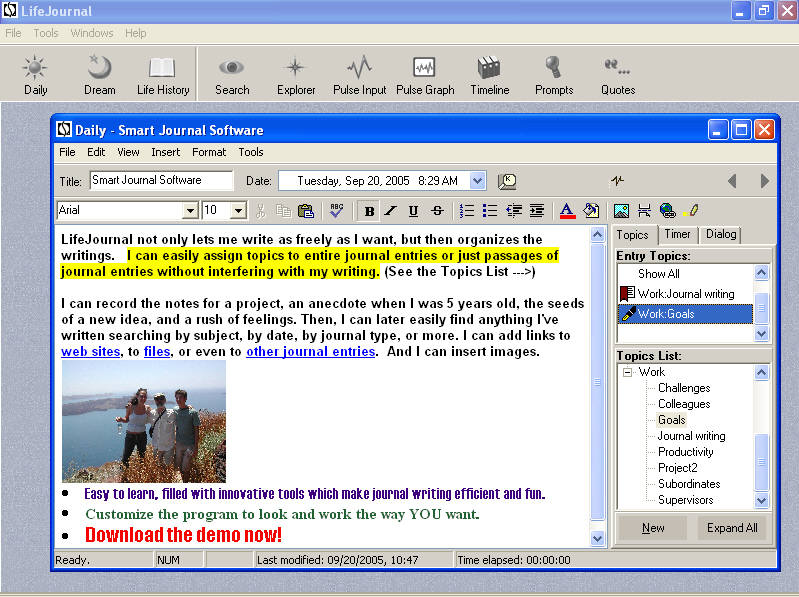The width and height of the screenshot is (799, 597).
Task: Open the Timeline view
Action: coord(489,76)
